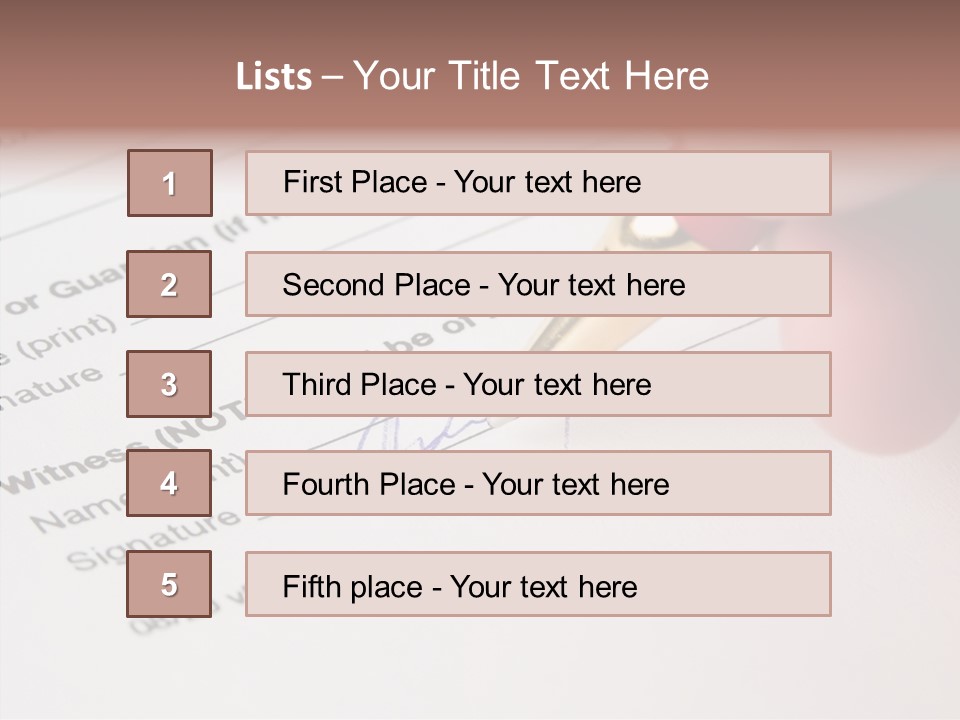Click the bold word "Lists" in title
960x720 pixels.
pos(274,77)
